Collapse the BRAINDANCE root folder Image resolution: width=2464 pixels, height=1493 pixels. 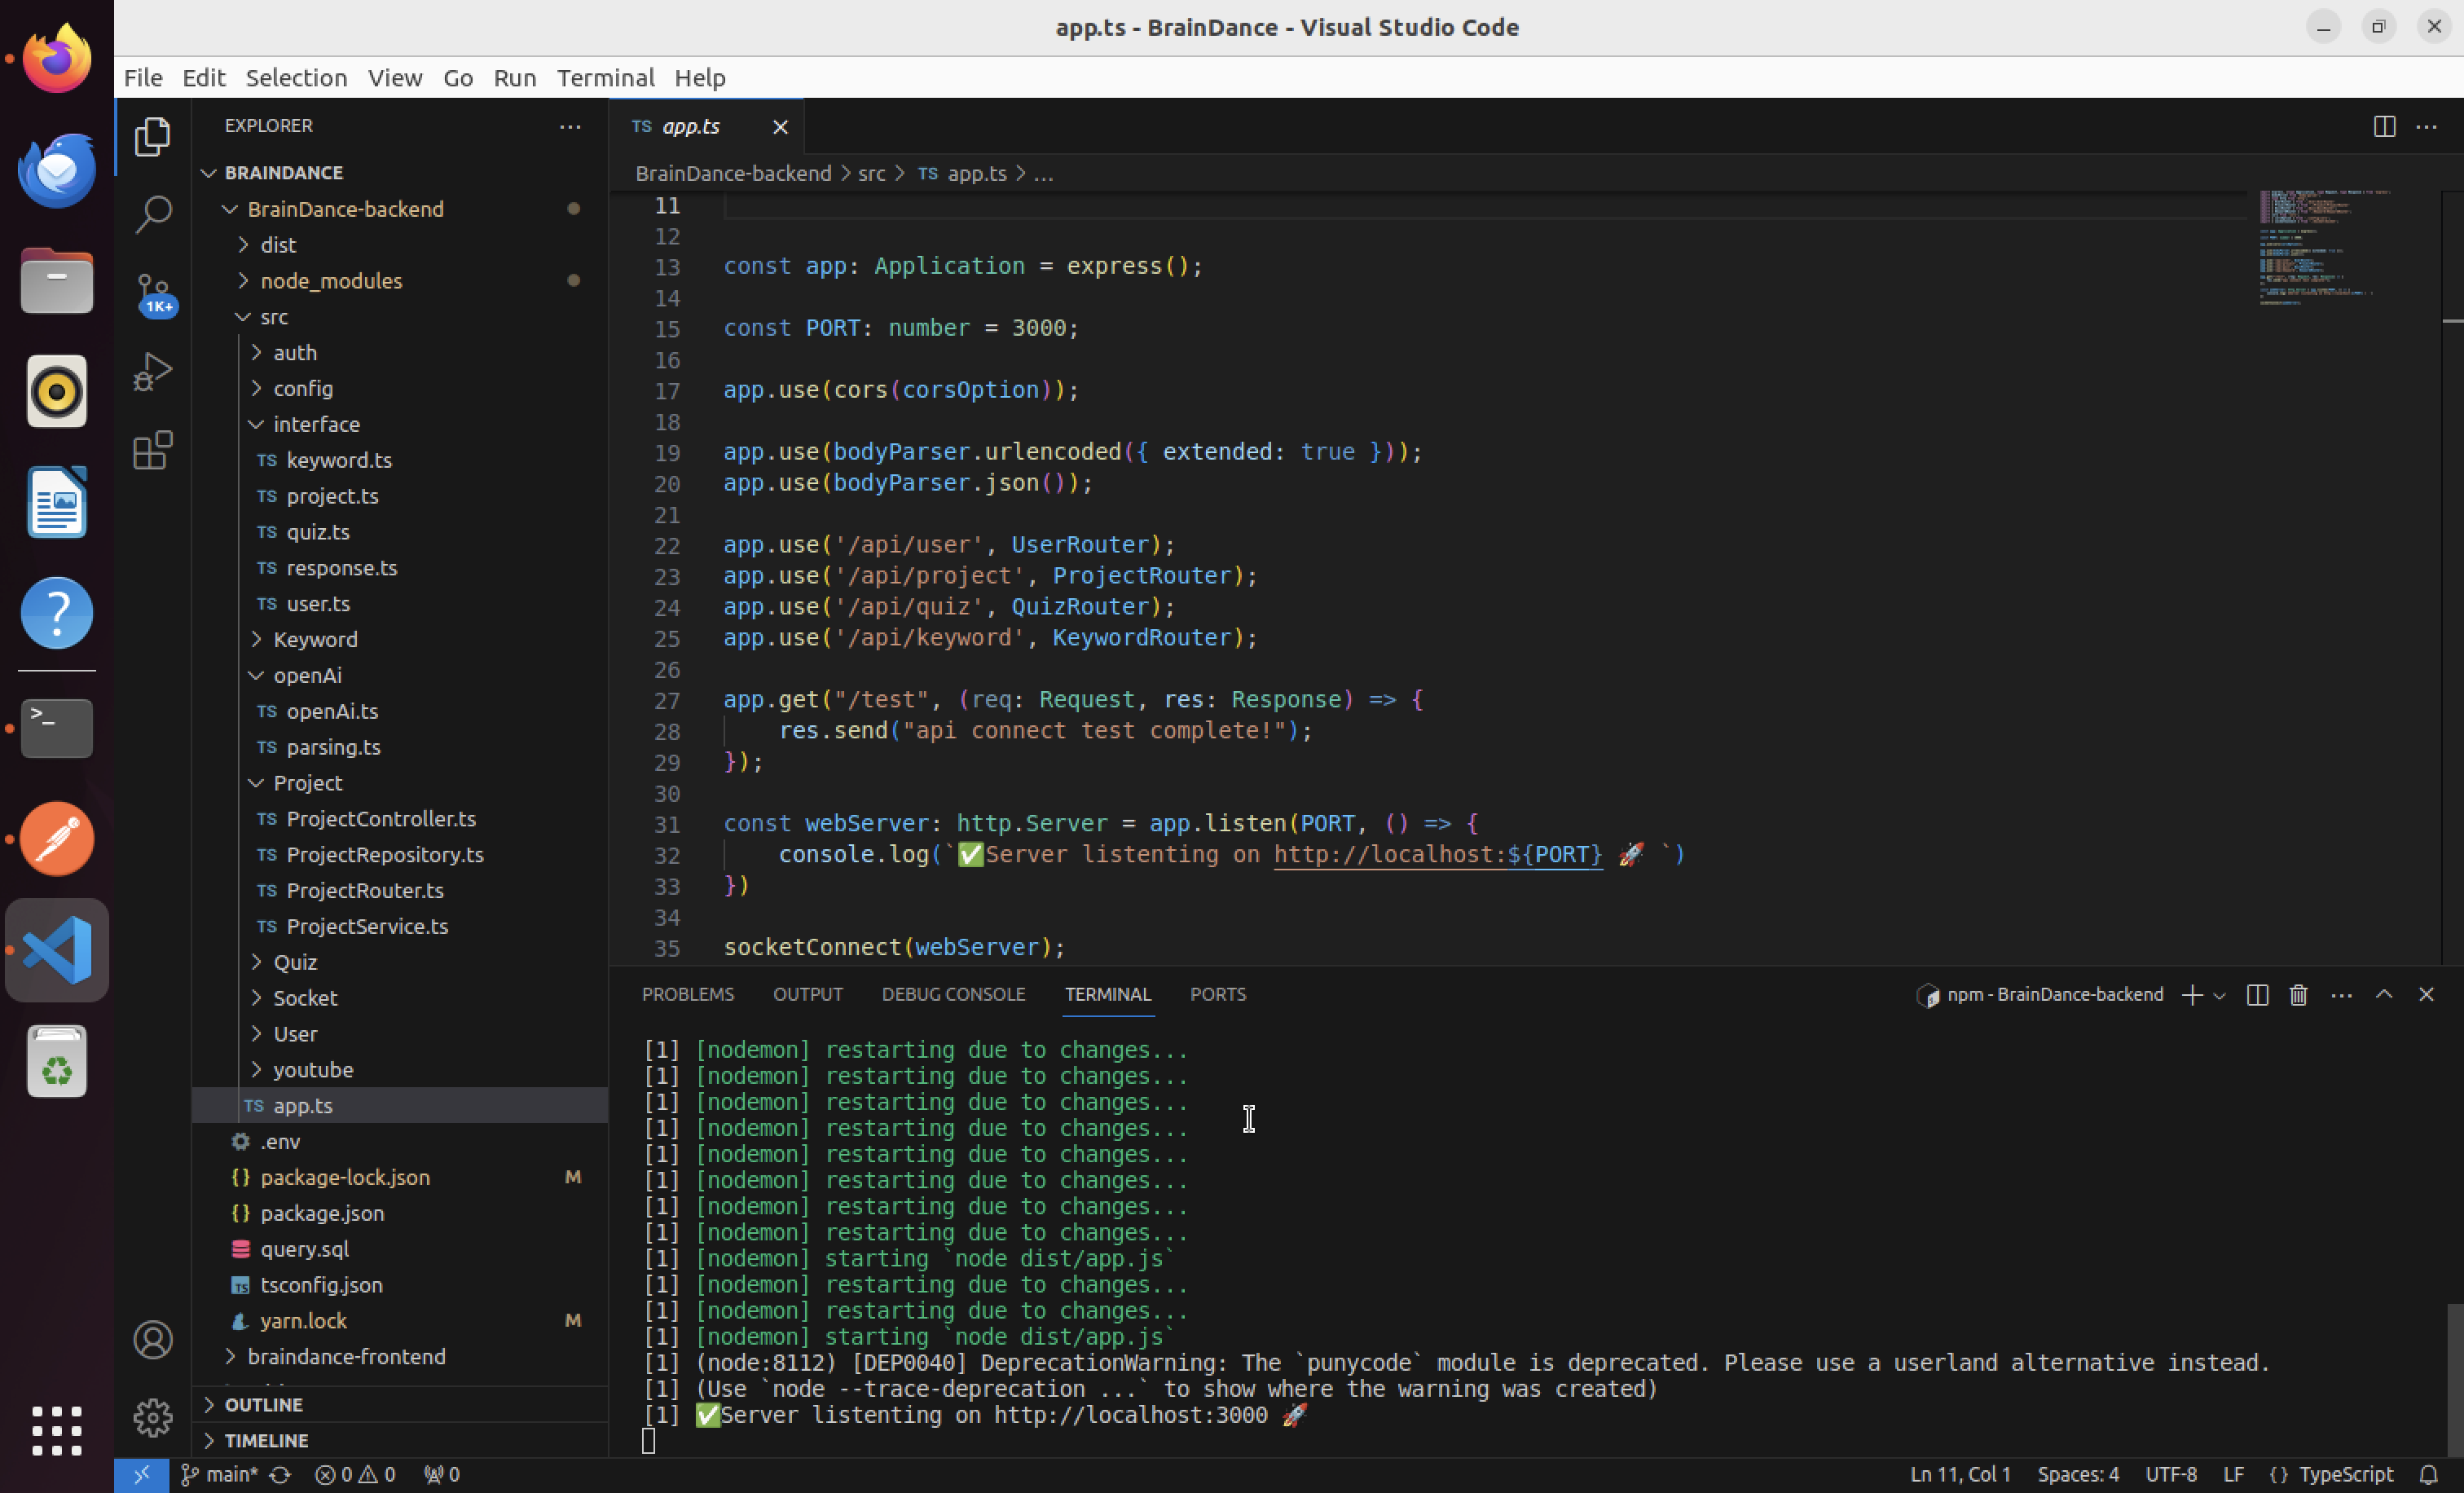400,173
